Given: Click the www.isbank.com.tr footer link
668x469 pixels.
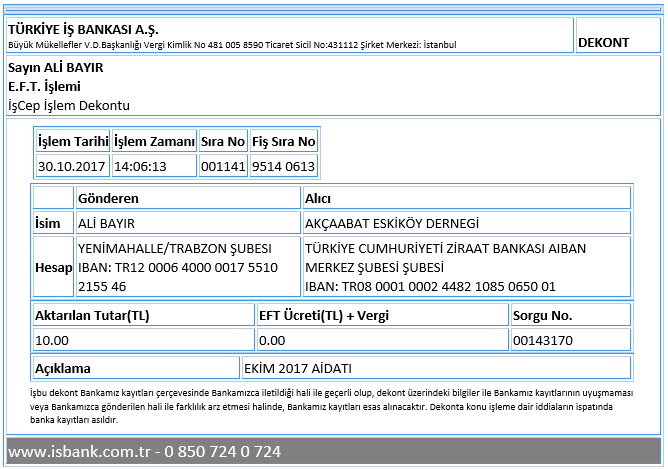Looking at the screenshot, I should click(79, 451).
